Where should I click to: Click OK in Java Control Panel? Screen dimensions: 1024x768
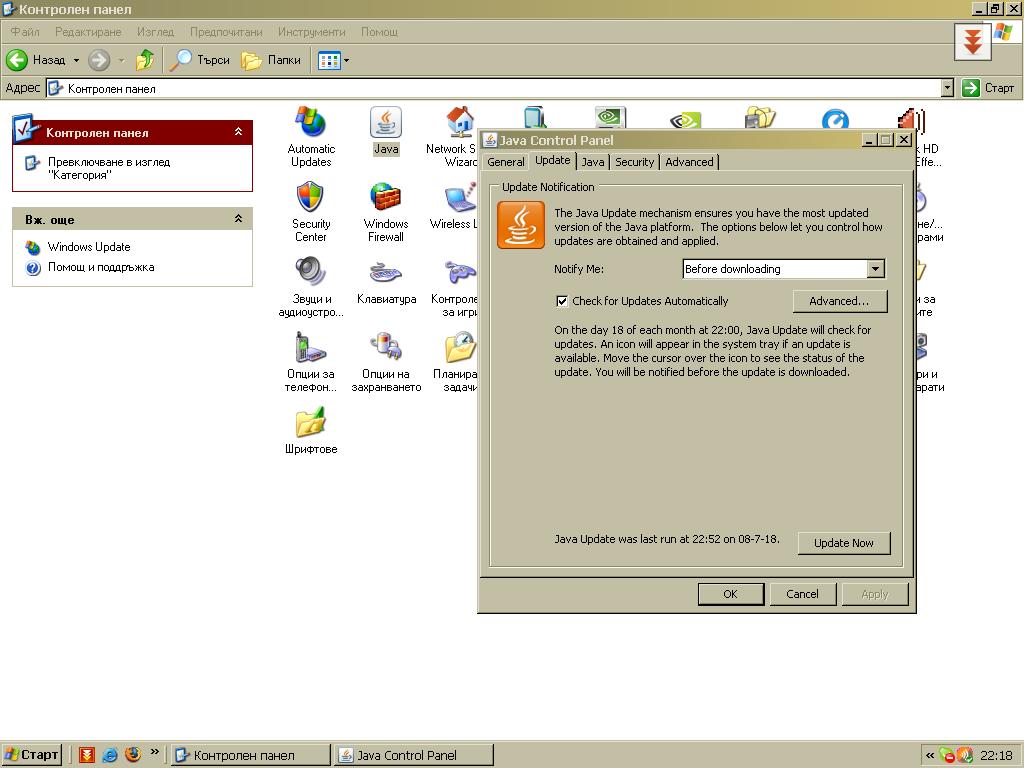pyautogui.click(x=730, y=594)
